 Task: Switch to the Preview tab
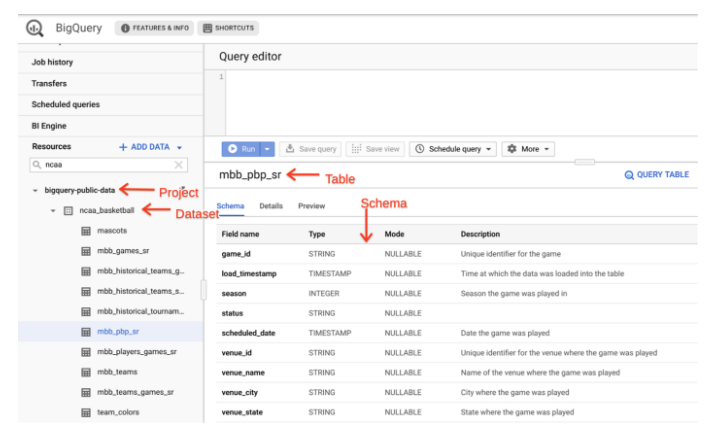[312, 206]
